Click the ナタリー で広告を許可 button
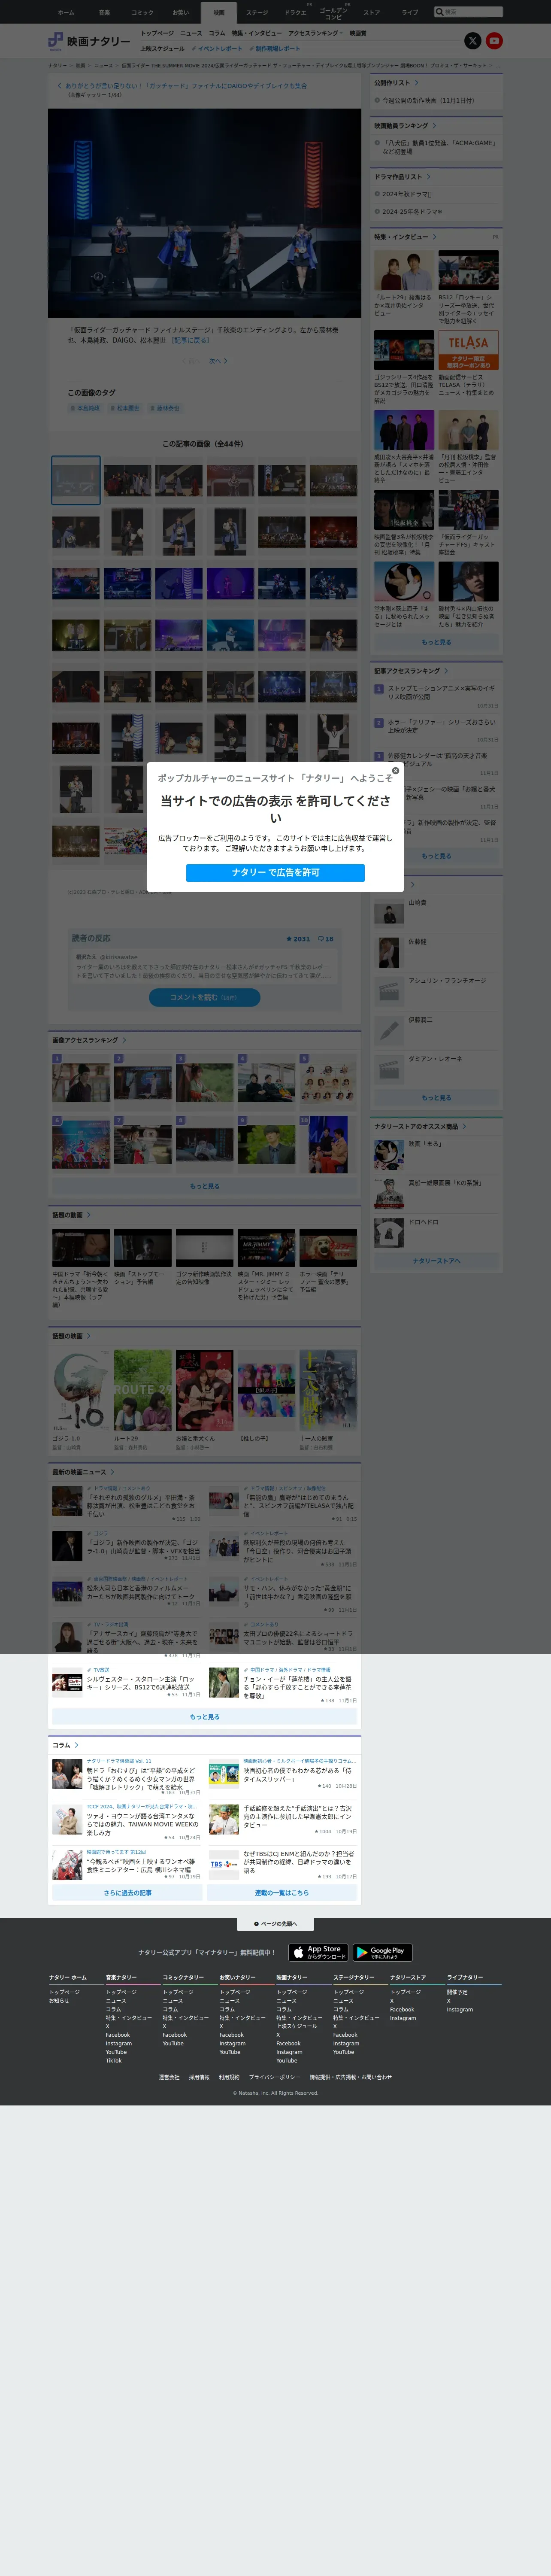Image resolution: width=551 pixels, height=2576 pixels. click(275, 873)
